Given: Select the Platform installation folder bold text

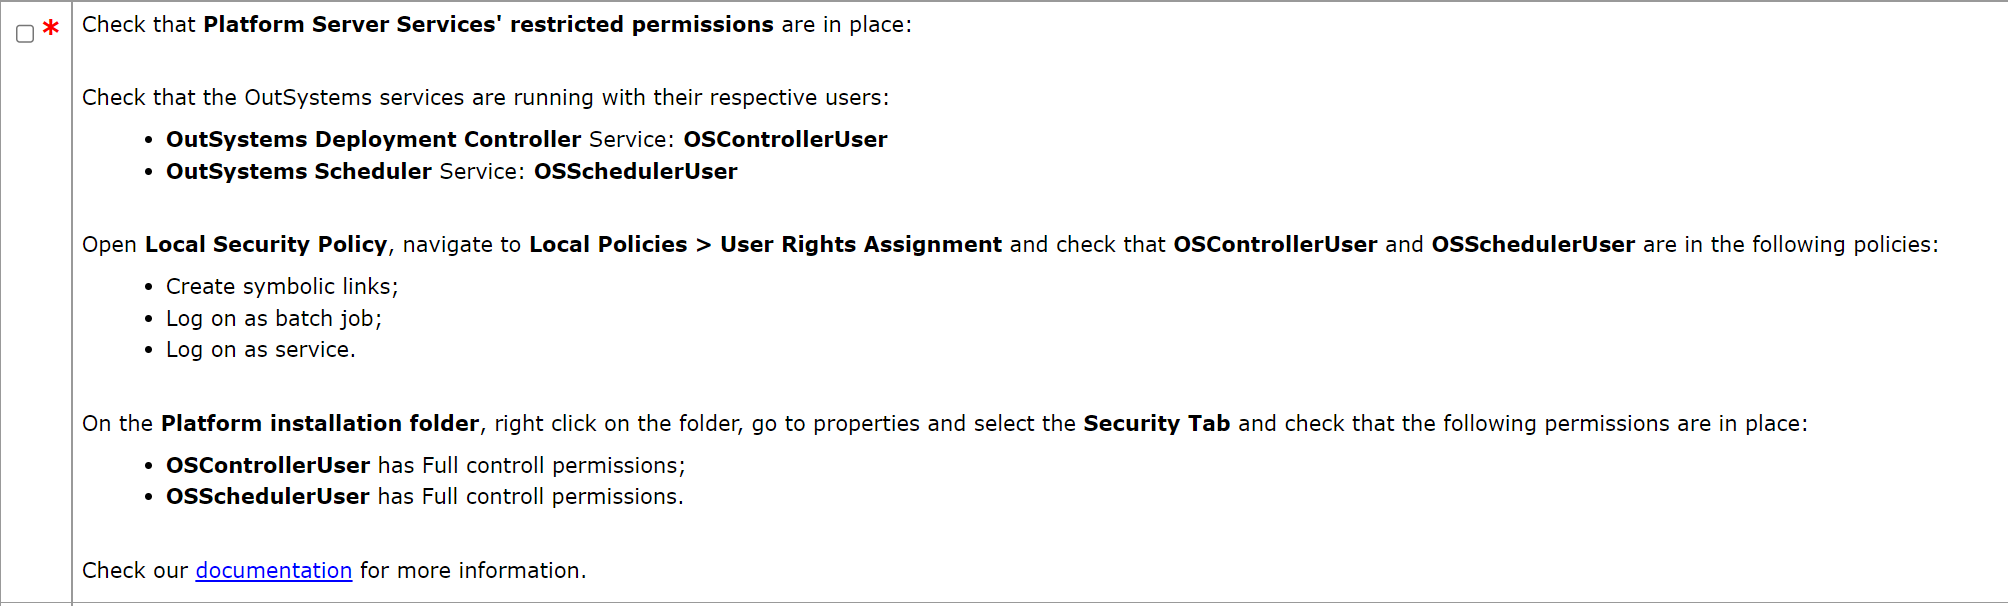Looking at the screenshot, I should coord(318,423).
